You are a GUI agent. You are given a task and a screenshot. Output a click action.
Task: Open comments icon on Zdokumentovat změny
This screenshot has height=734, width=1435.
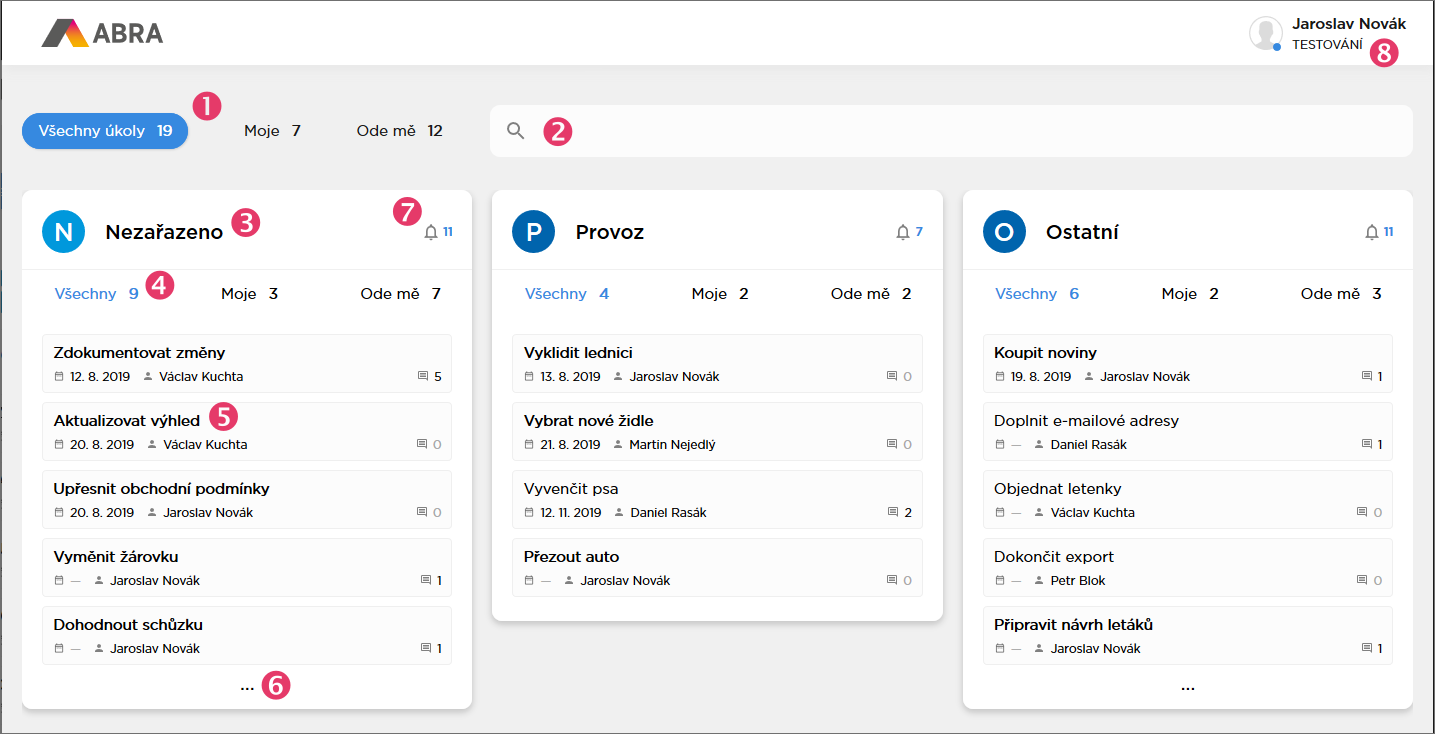coord(423,377)
